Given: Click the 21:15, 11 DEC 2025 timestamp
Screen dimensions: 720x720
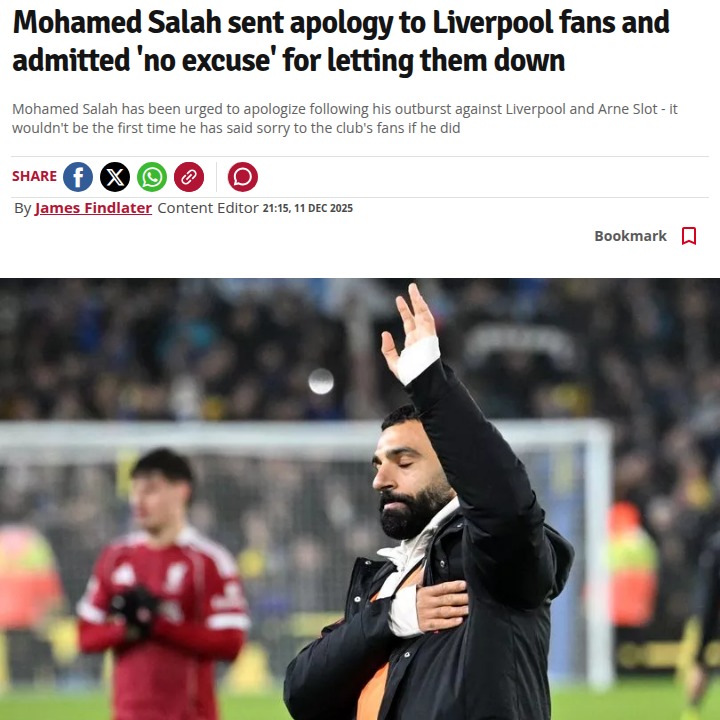Looking at the screenshot, I should pos(308,208).
